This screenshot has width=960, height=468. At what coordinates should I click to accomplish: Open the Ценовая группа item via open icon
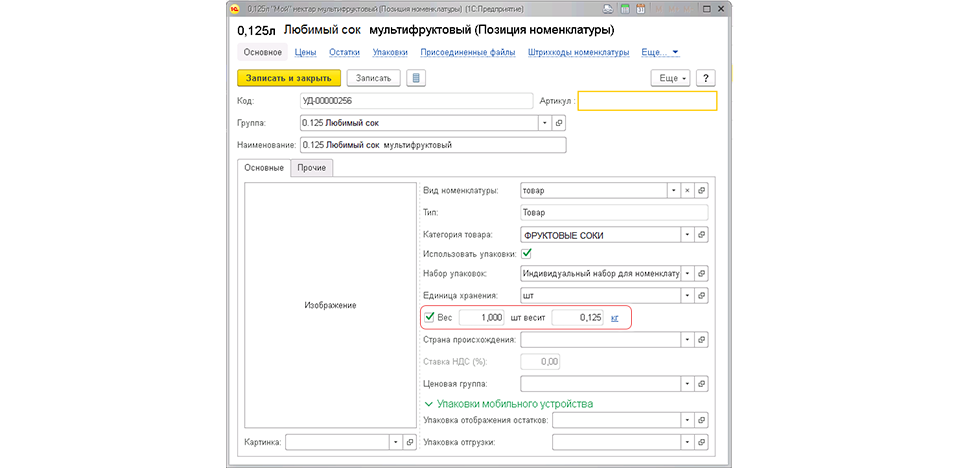[x=702, y=384]
